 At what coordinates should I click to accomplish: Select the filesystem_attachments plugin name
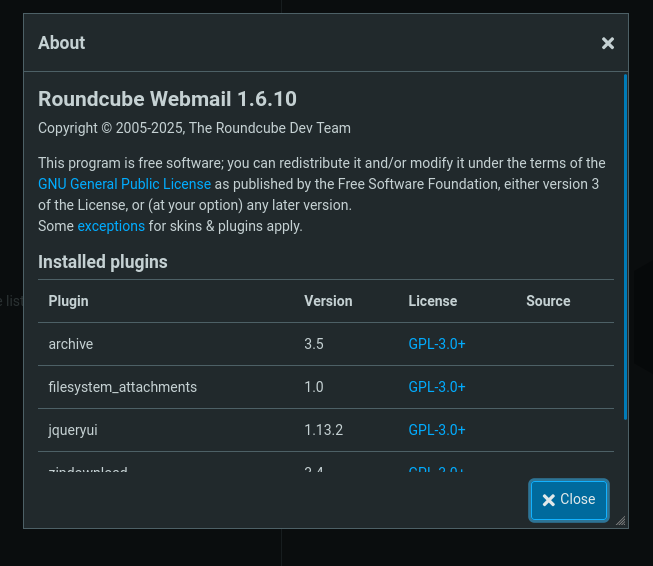[123, 387]
